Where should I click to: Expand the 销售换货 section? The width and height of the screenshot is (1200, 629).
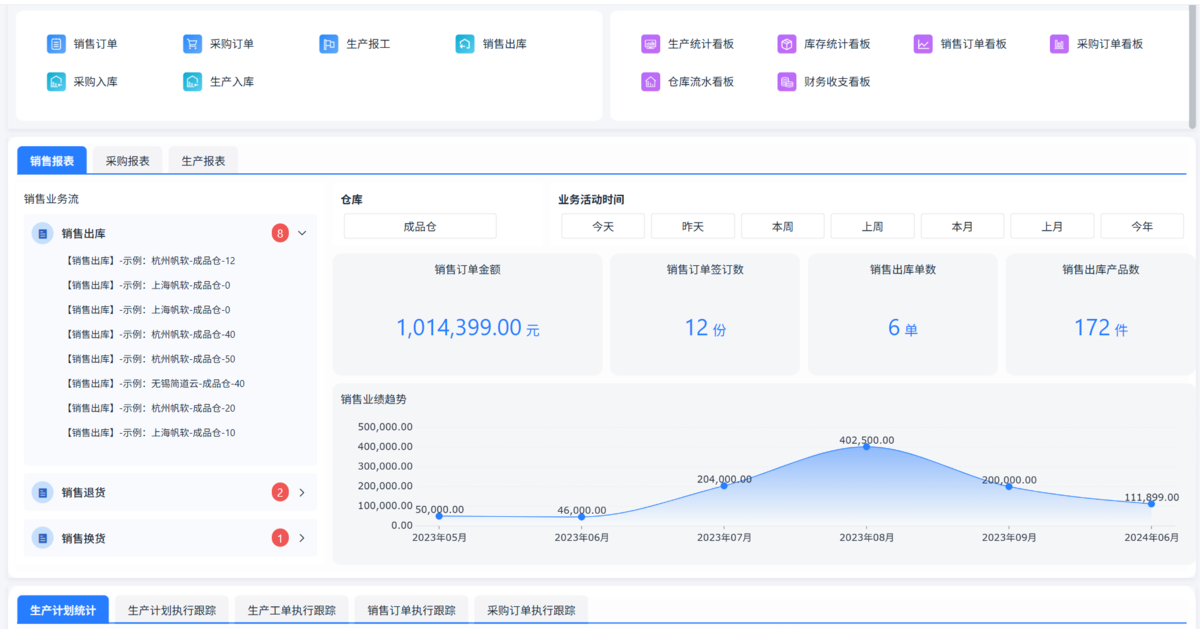click(x=302, y=538)
